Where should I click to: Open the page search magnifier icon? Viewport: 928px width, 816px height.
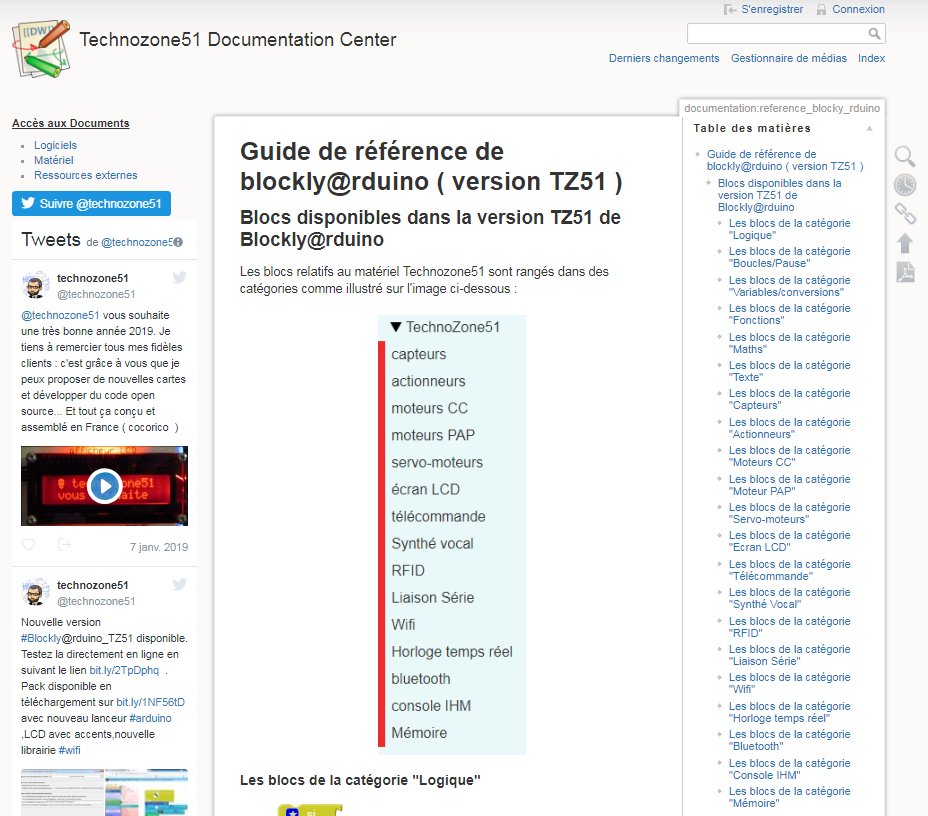(905, 157)
